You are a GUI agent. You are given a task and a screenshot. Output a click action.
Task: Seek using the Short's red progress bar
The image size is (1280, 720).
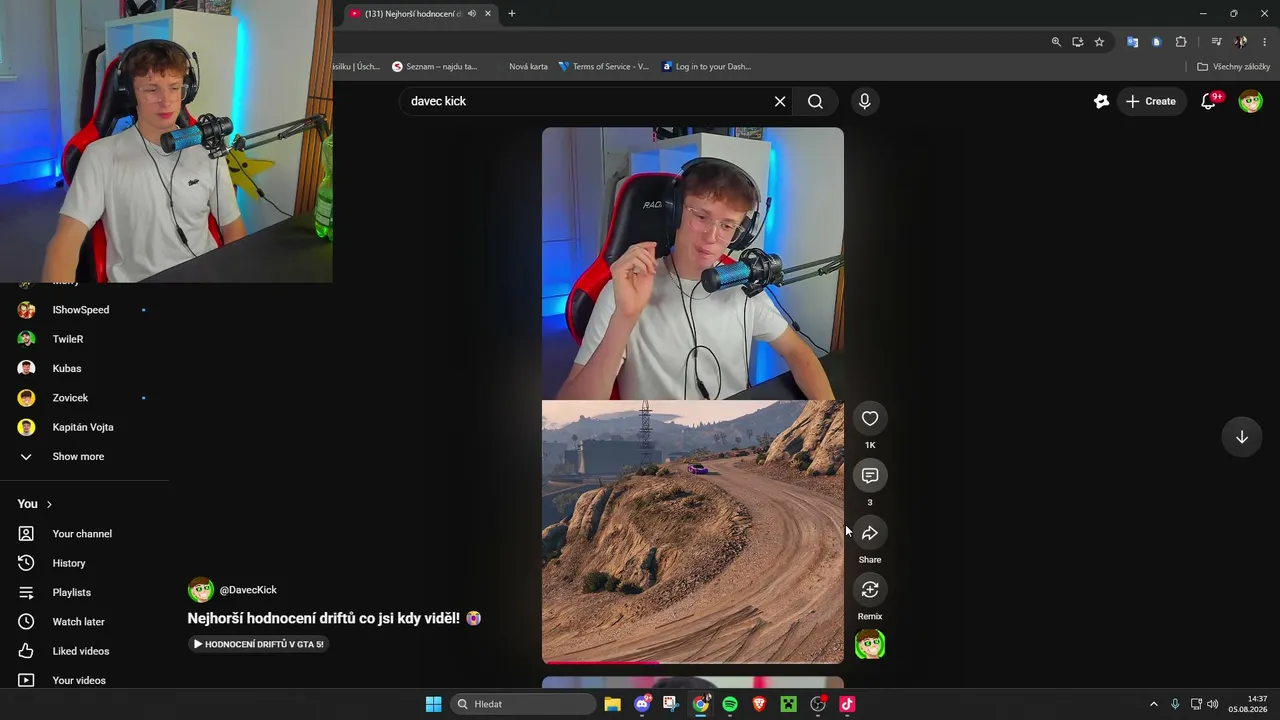point(693,662)
